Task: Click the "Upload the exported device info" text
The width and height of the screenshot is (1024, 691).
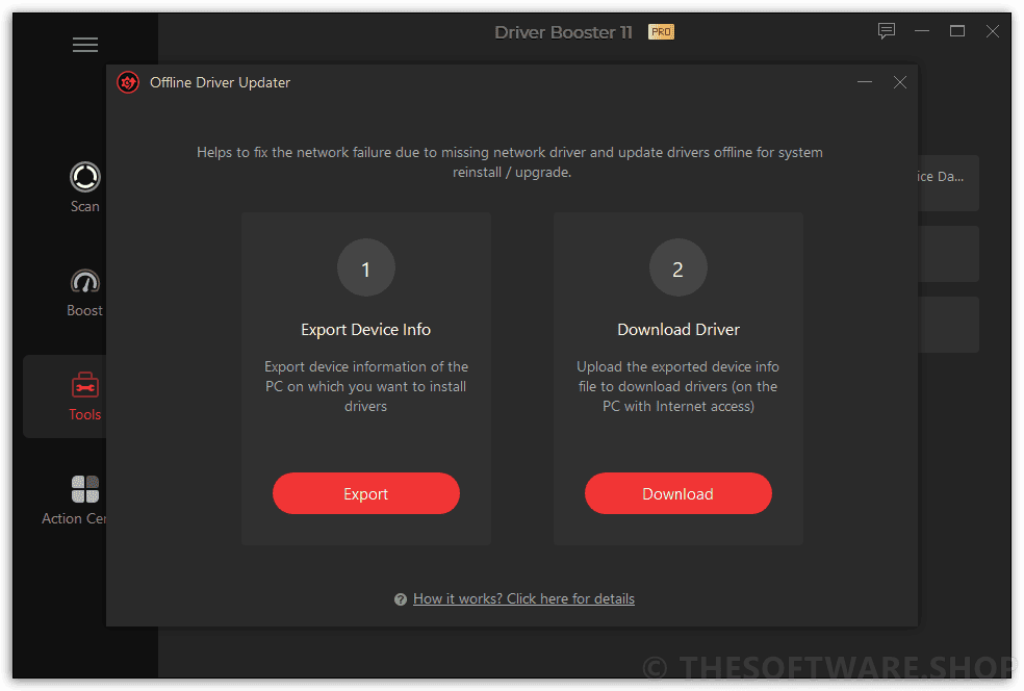Action: coord(678,386)
